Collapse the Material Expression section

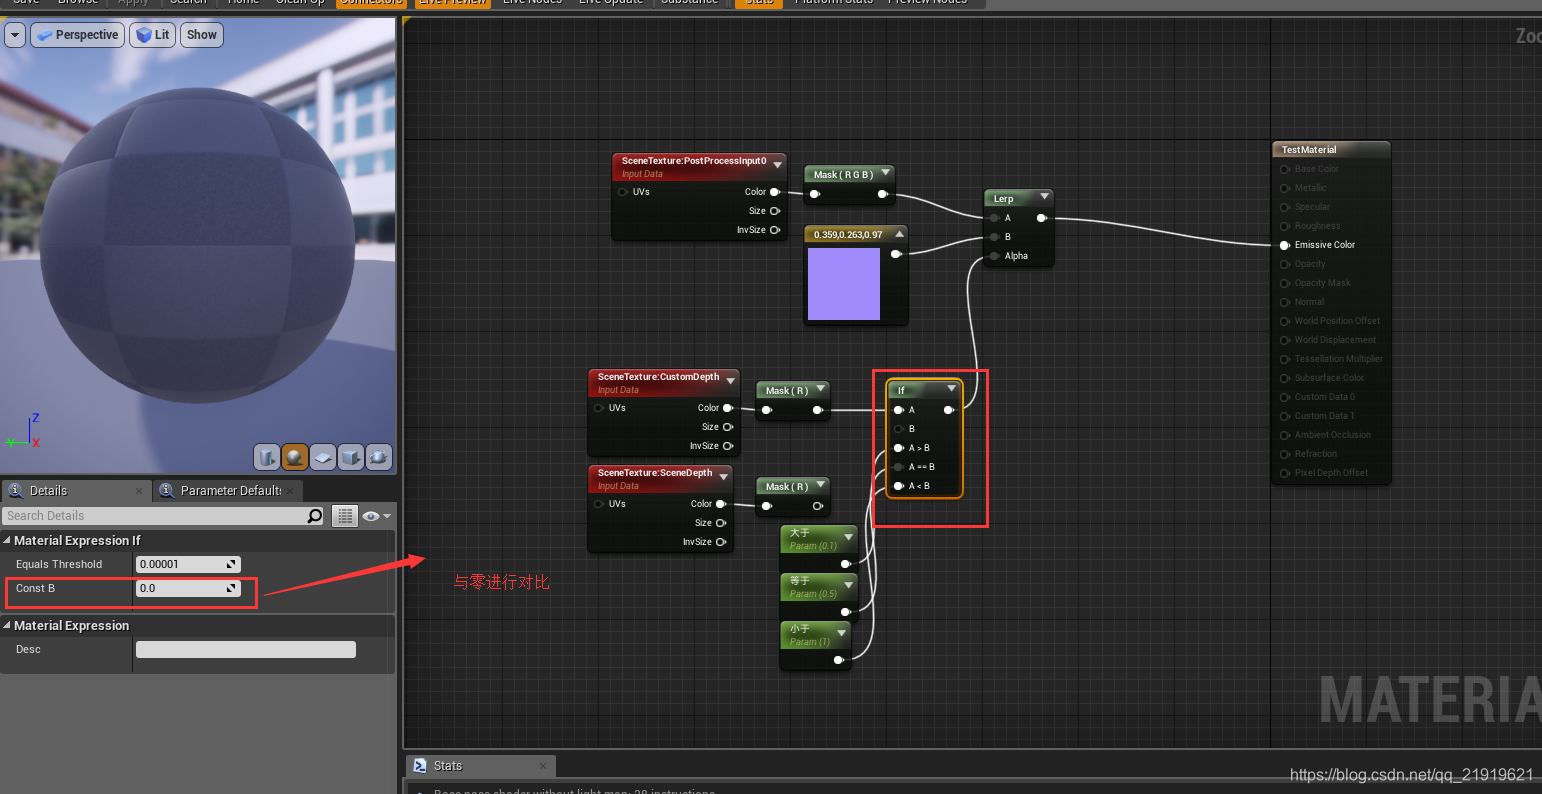(7, 625)
